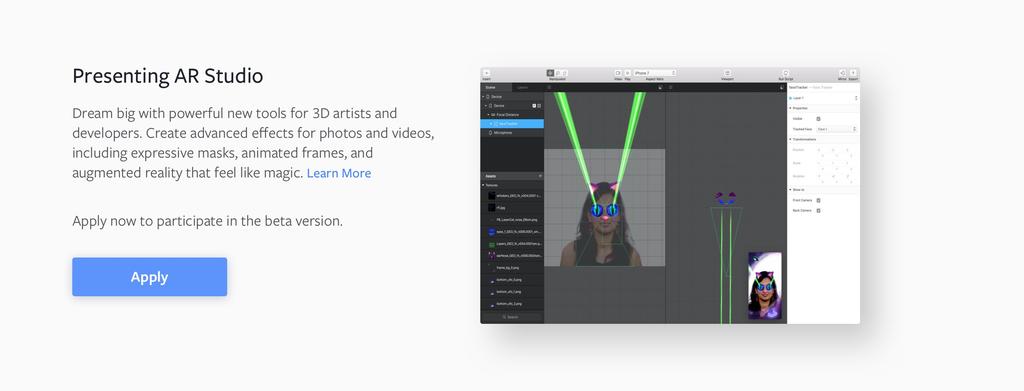Screen dimensions: 1024x391
Task: Select the eyes texture asset with blue thumbnail
Action: [x=512, y=232]
